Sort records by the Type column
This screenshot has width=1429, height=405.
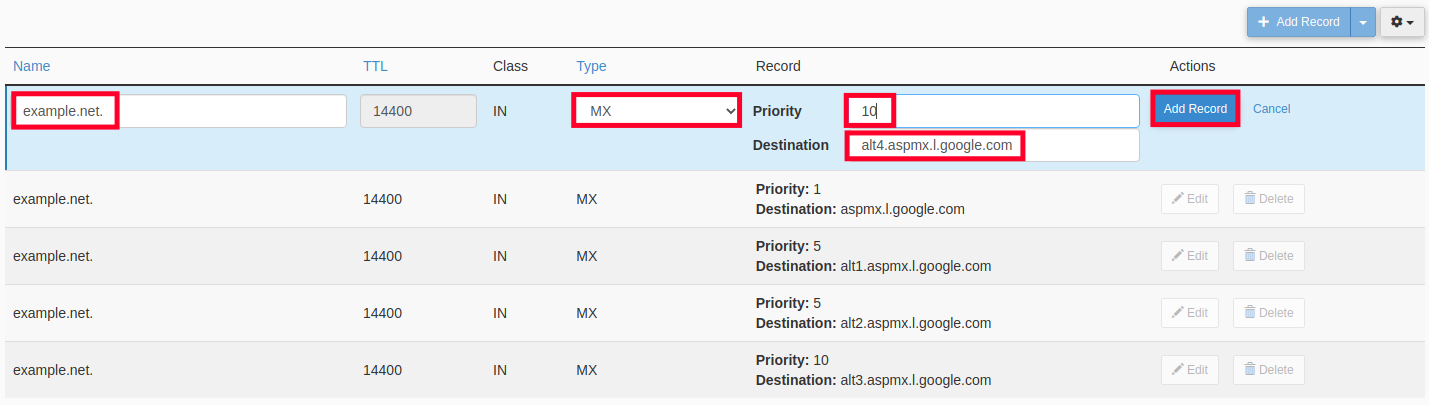[591, 66]
